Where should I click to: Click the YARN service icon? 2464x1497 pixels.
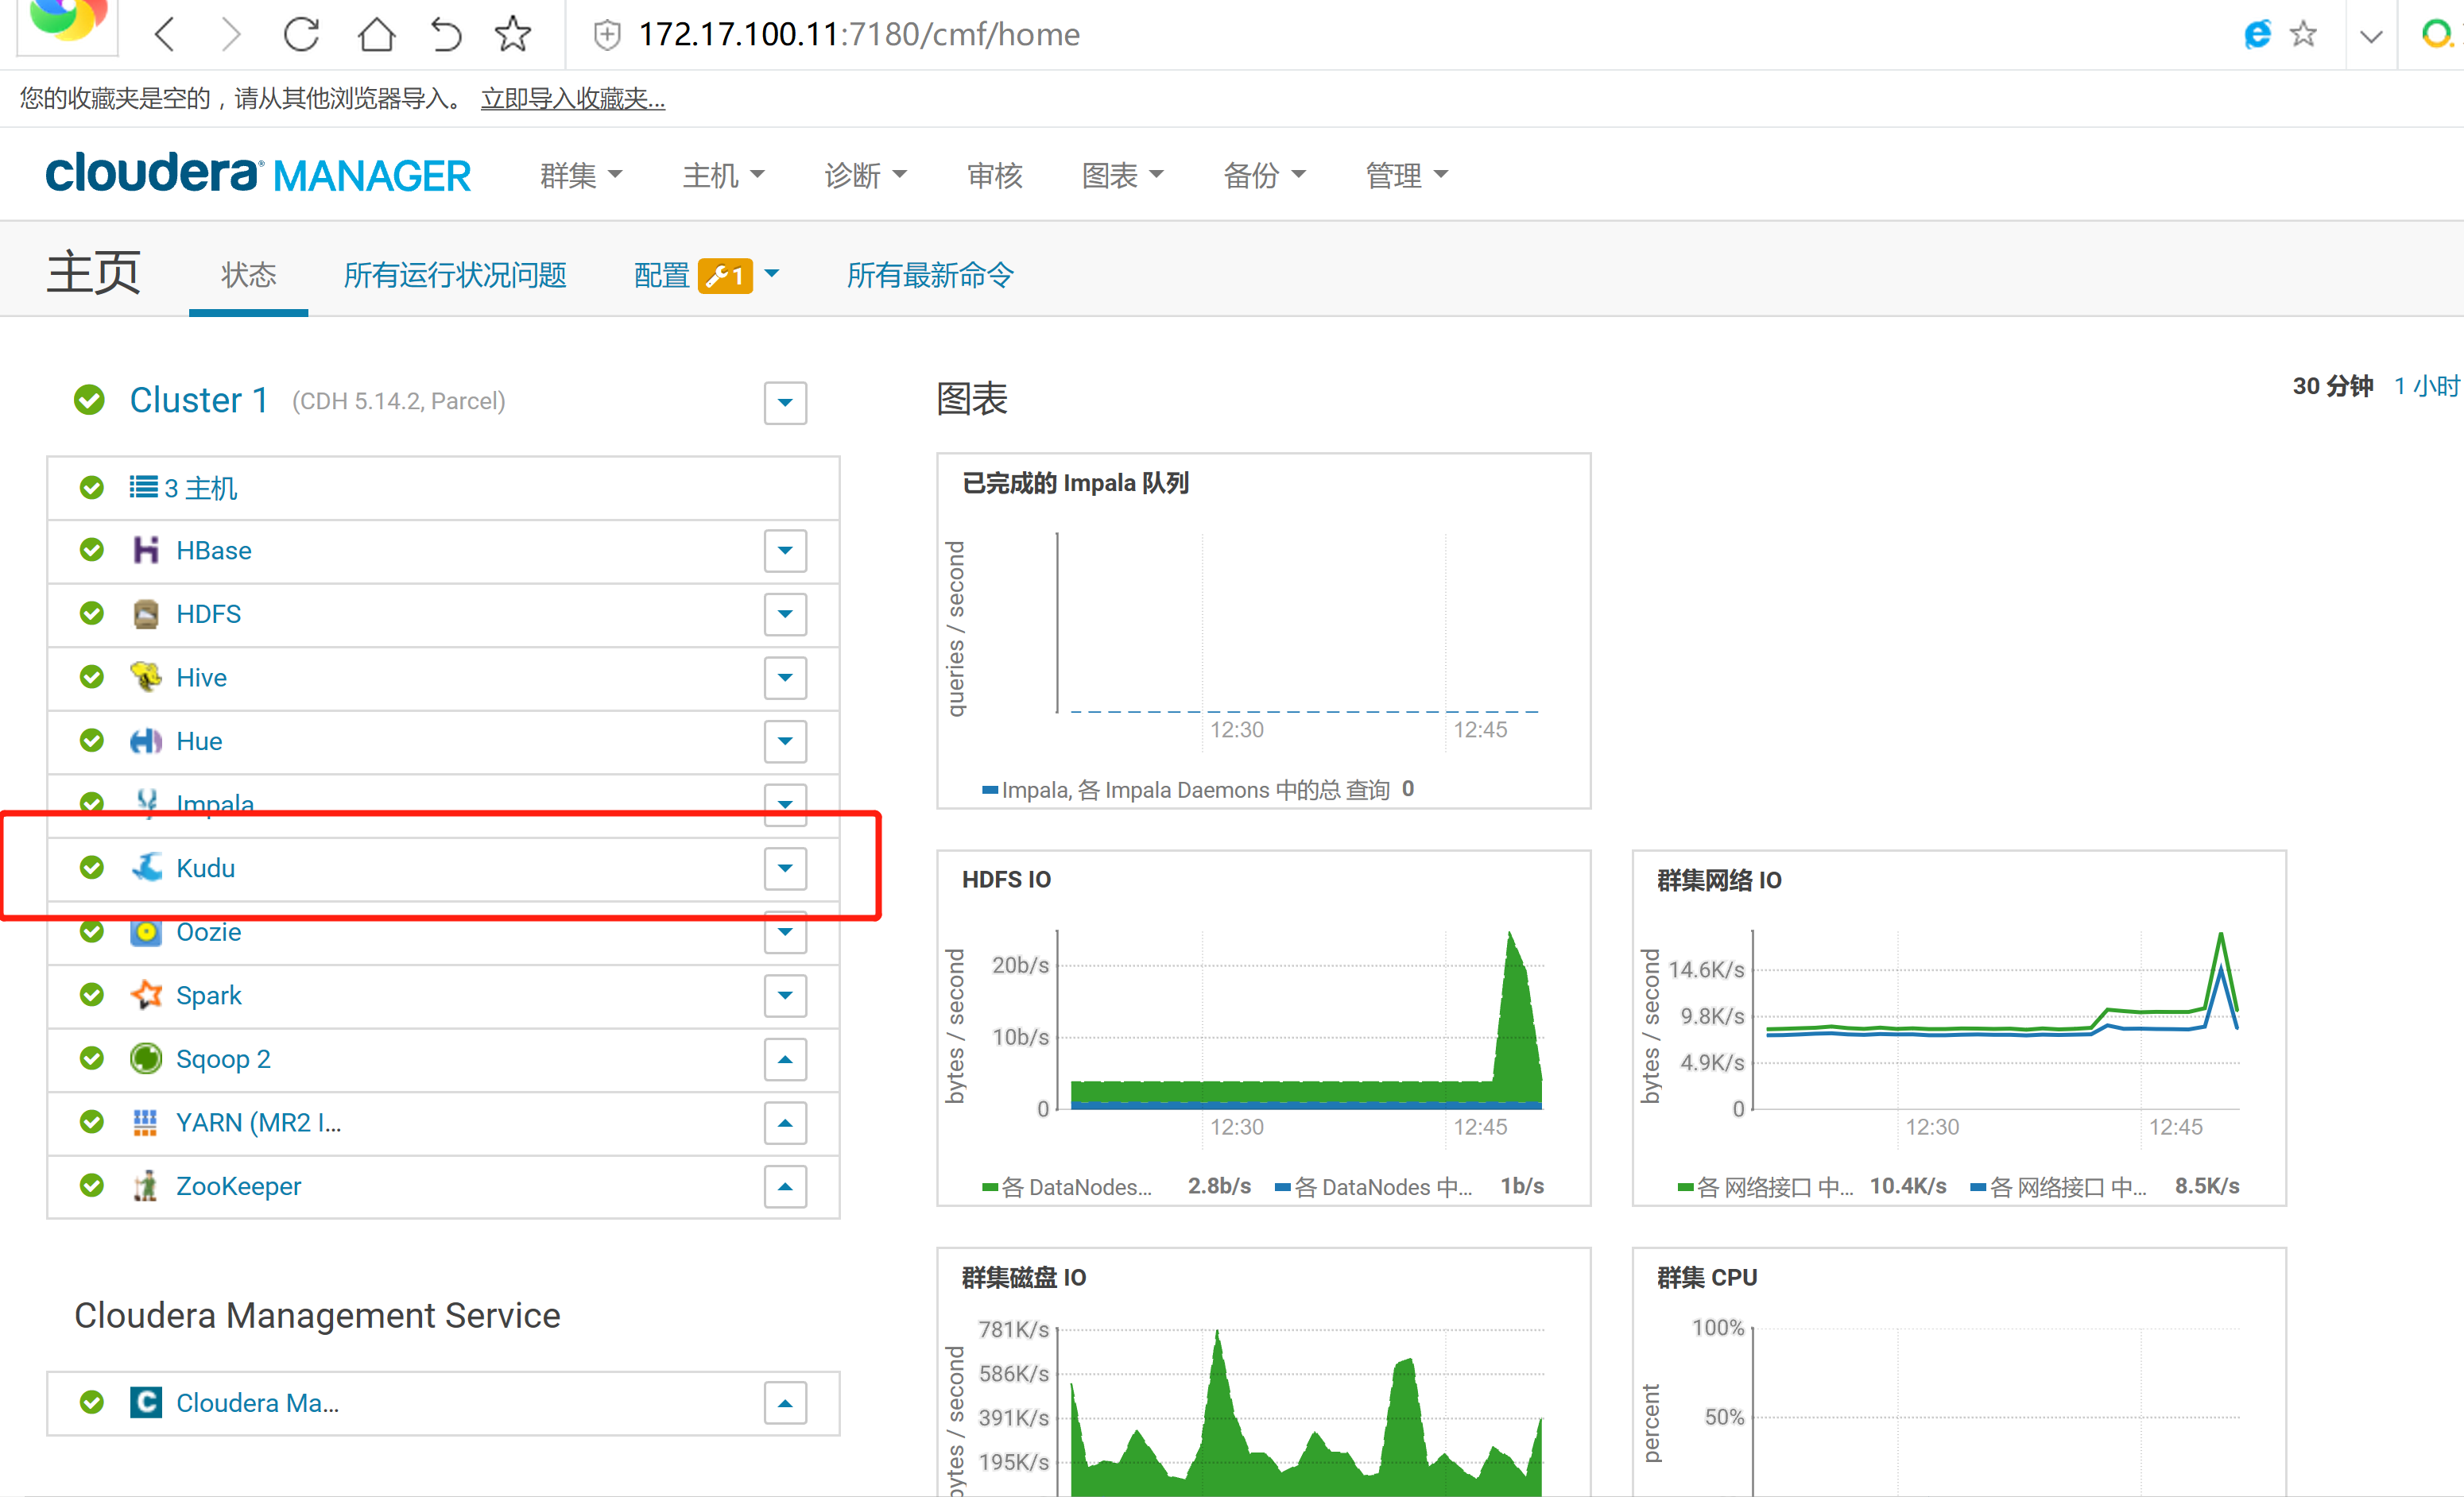[146, 1122]
